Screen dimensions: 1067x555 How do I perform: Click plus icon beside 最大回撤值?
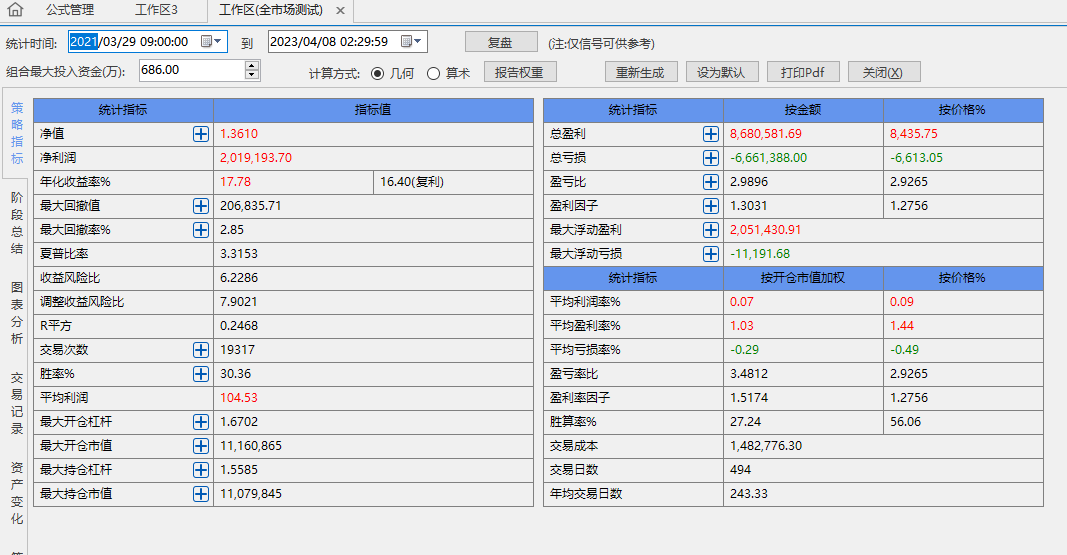(201, 206)
